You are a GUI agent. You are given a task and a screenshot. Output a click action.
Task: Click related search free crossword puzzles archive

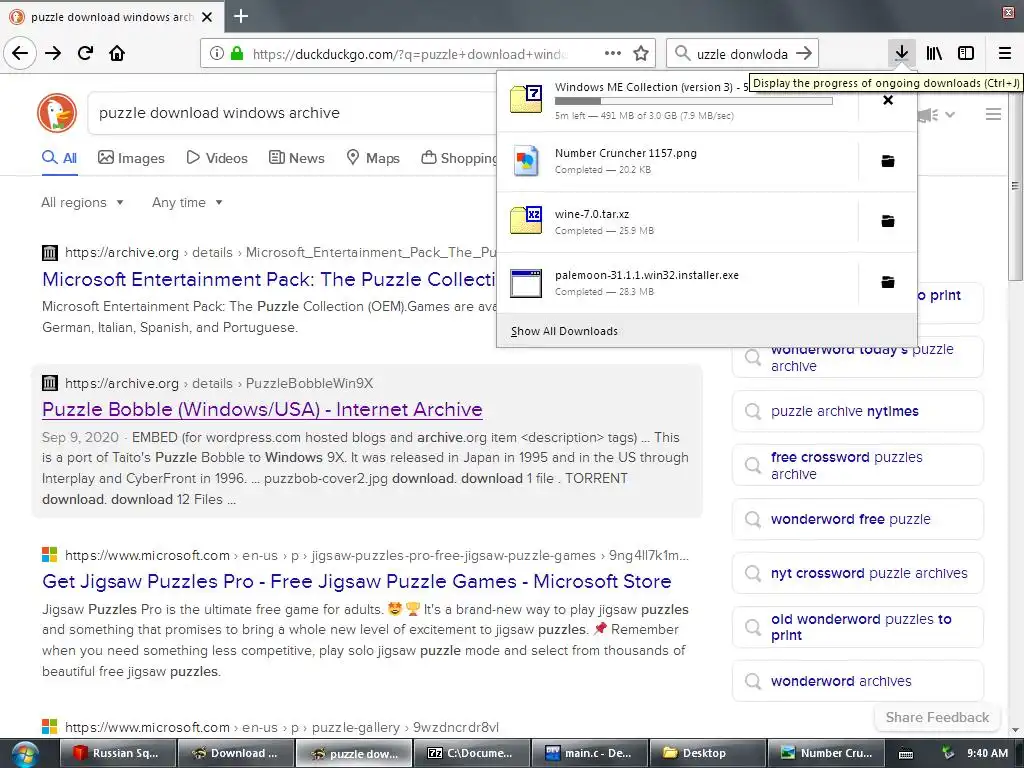point(857,466)
